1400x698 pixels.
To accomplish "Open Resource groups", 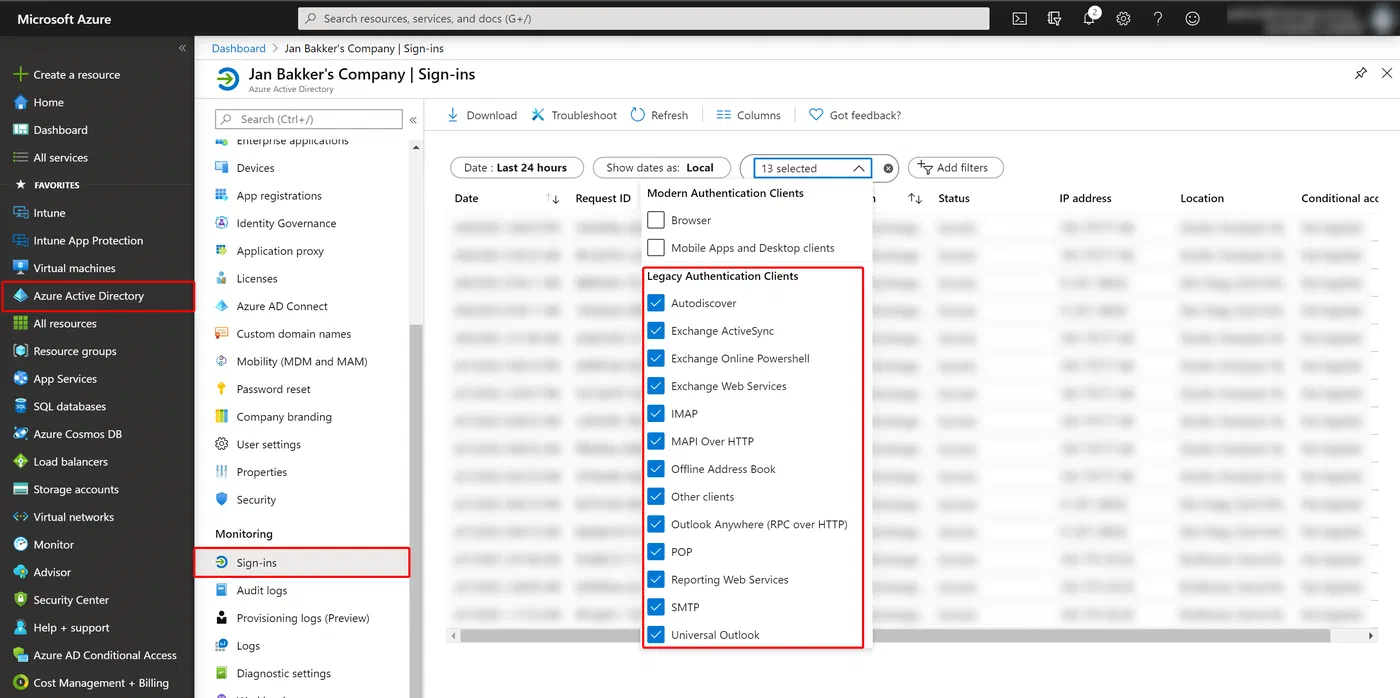I will pyautogui.click(x=75, y=351).
